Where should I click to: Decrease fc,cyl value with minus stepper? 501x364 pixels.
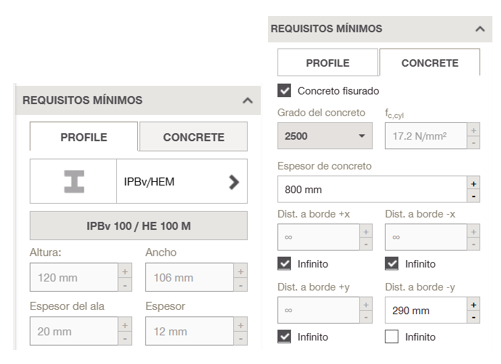pos(473,142)
